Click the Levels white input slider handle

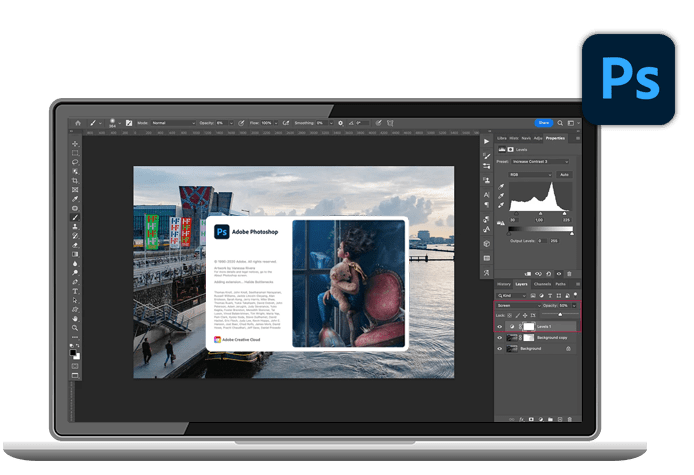pyautogui.click(x=564, y=213)
